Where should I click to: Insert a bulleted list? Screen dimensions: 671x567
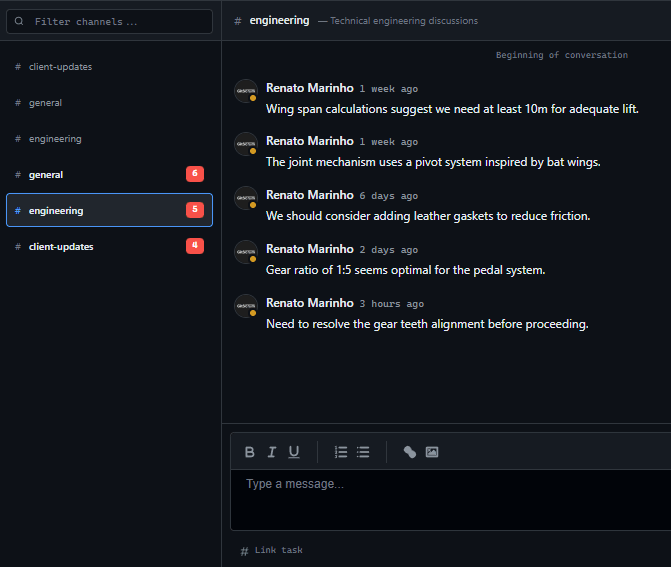click(x=363, y=452)
